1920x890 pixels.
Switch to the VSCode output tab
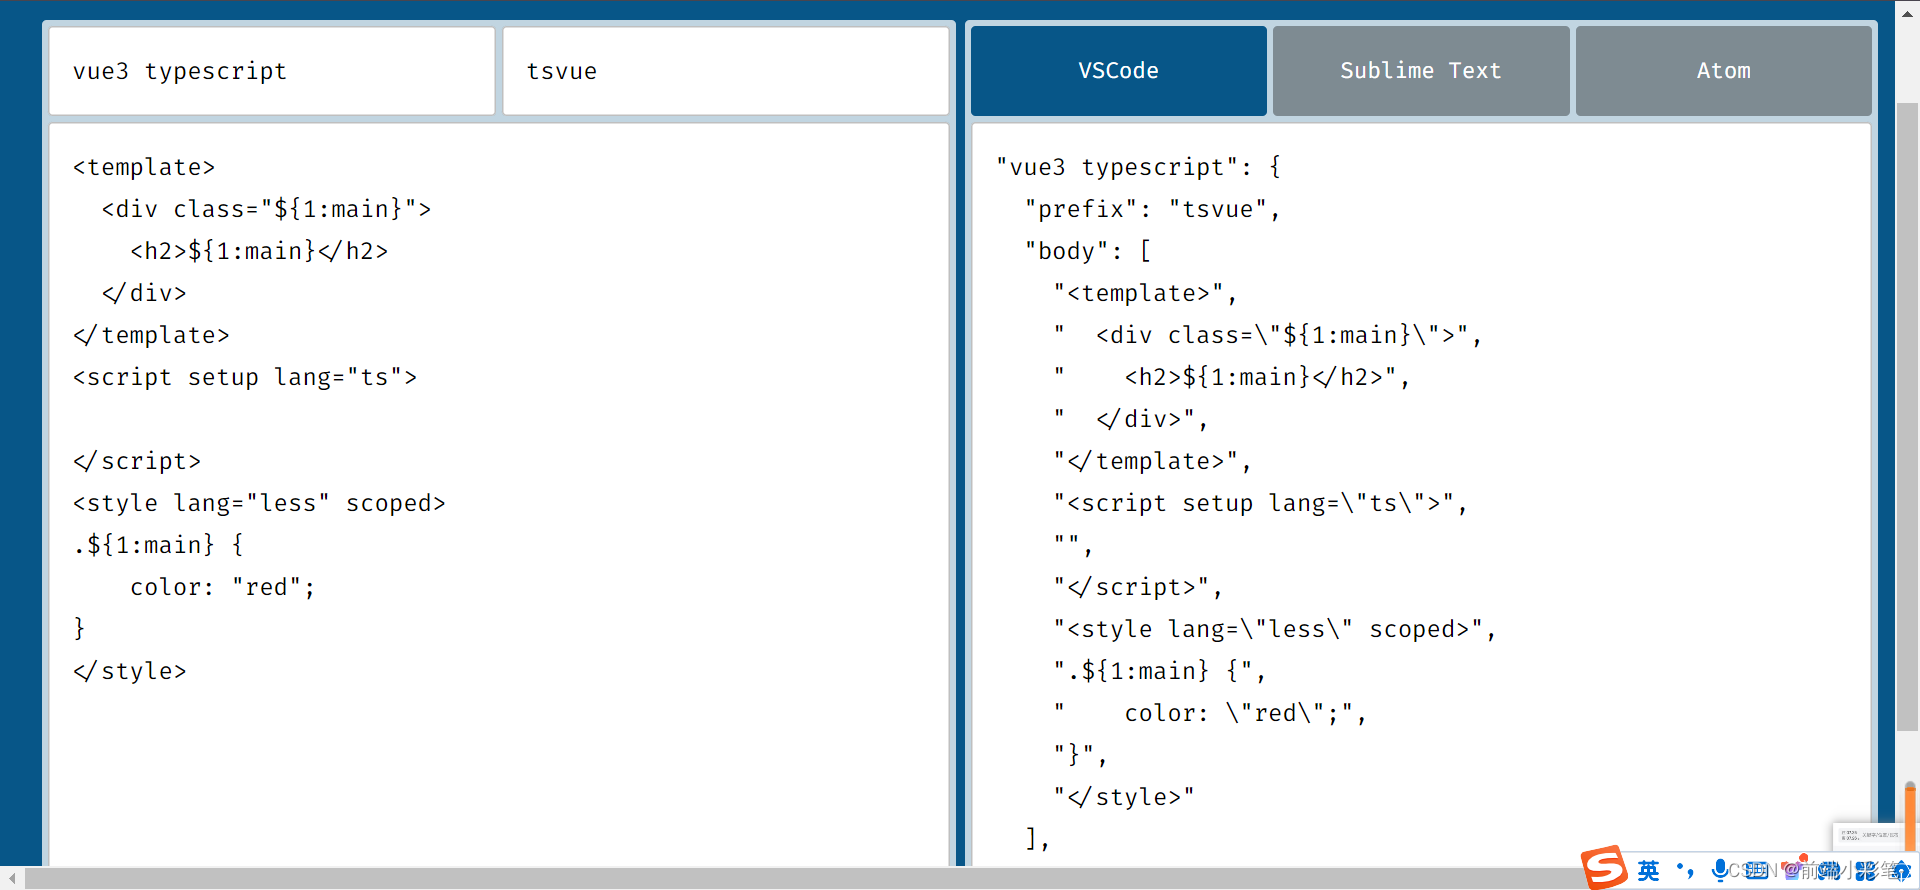click(1118, 71)
